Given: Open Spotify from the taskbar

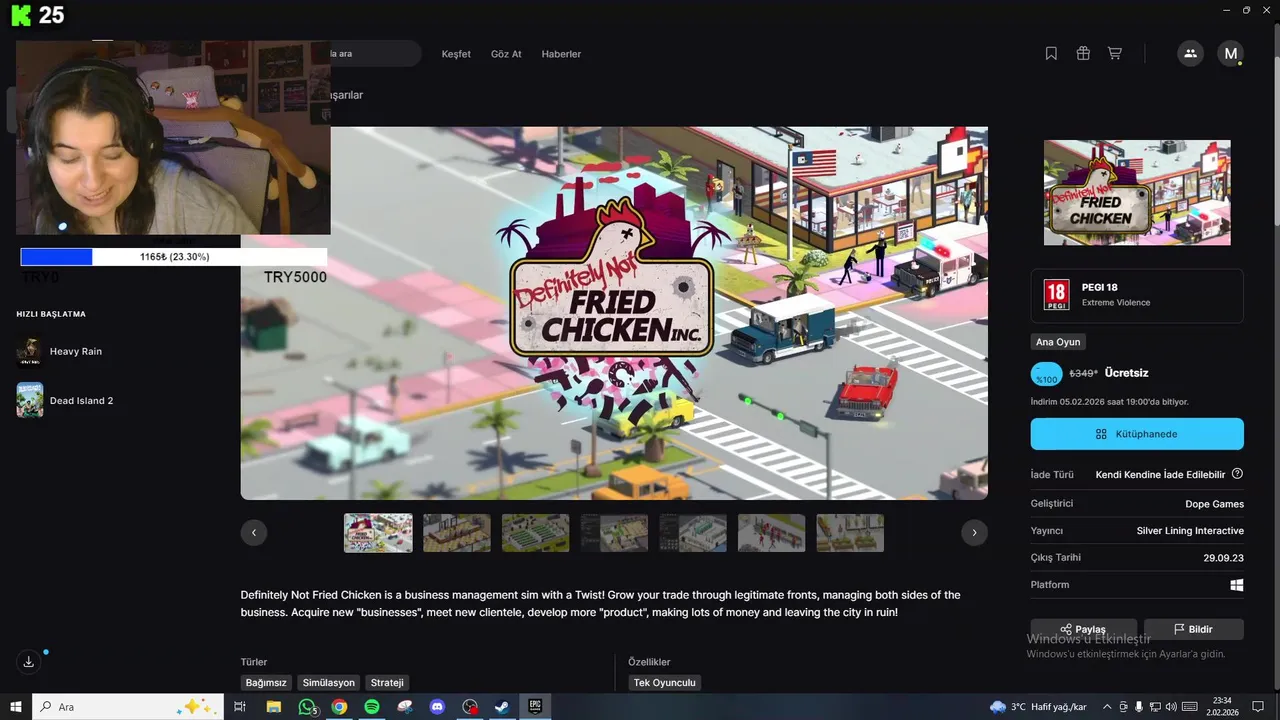Looking at the screenshot, I should click(372, 707).
